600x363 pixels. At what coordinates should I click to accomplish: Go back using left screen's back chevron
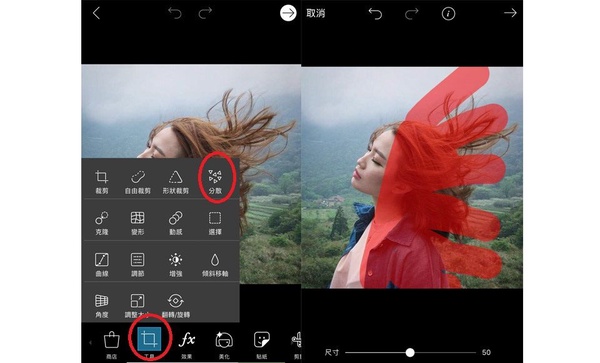pos(96,13)
